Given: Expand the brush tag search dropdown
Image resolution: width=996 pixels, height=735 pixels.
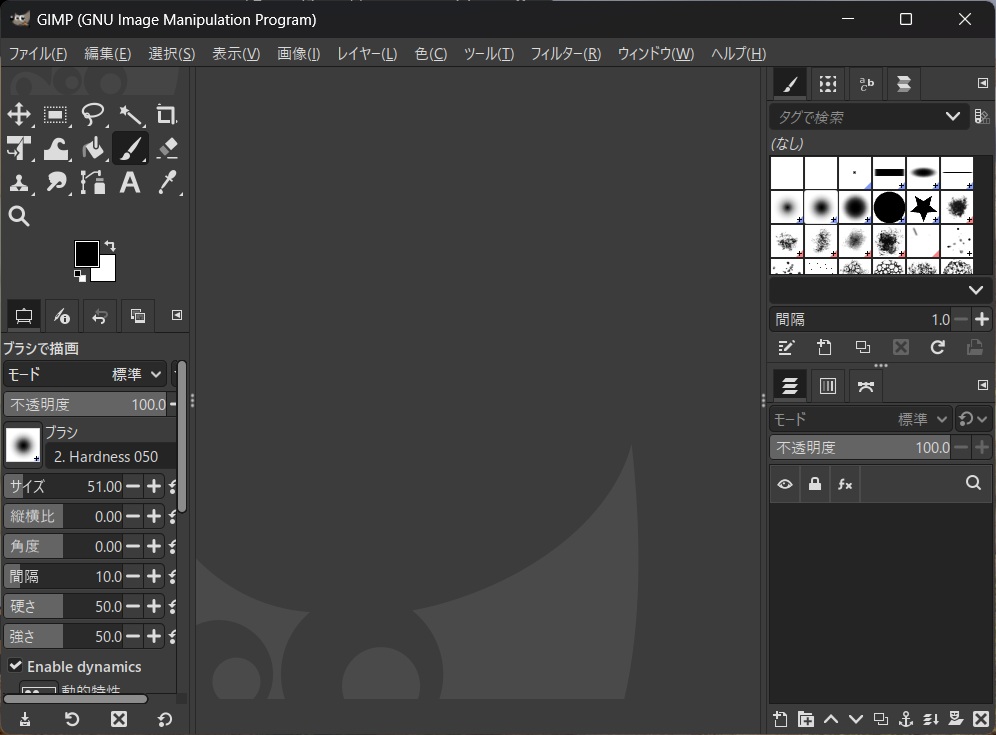Looking at the screenshot, I should pos(952,117).
